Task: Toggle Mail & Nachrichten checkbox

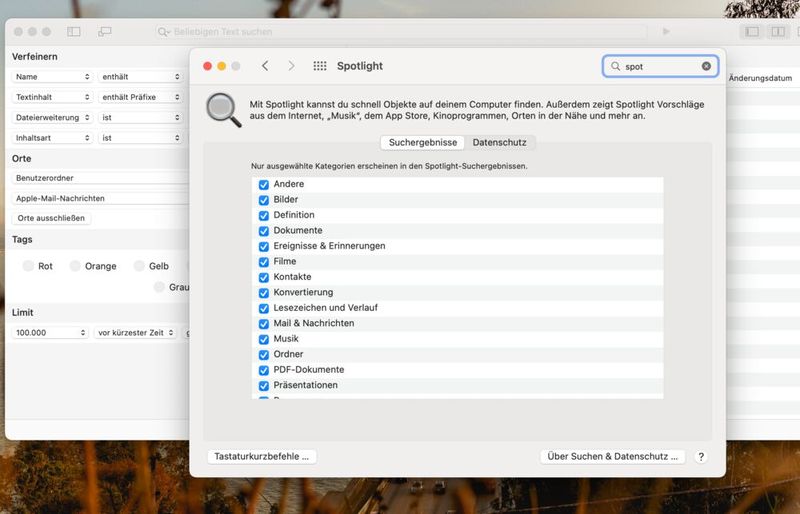Action: pyautogui.click(x=264, y=324)
